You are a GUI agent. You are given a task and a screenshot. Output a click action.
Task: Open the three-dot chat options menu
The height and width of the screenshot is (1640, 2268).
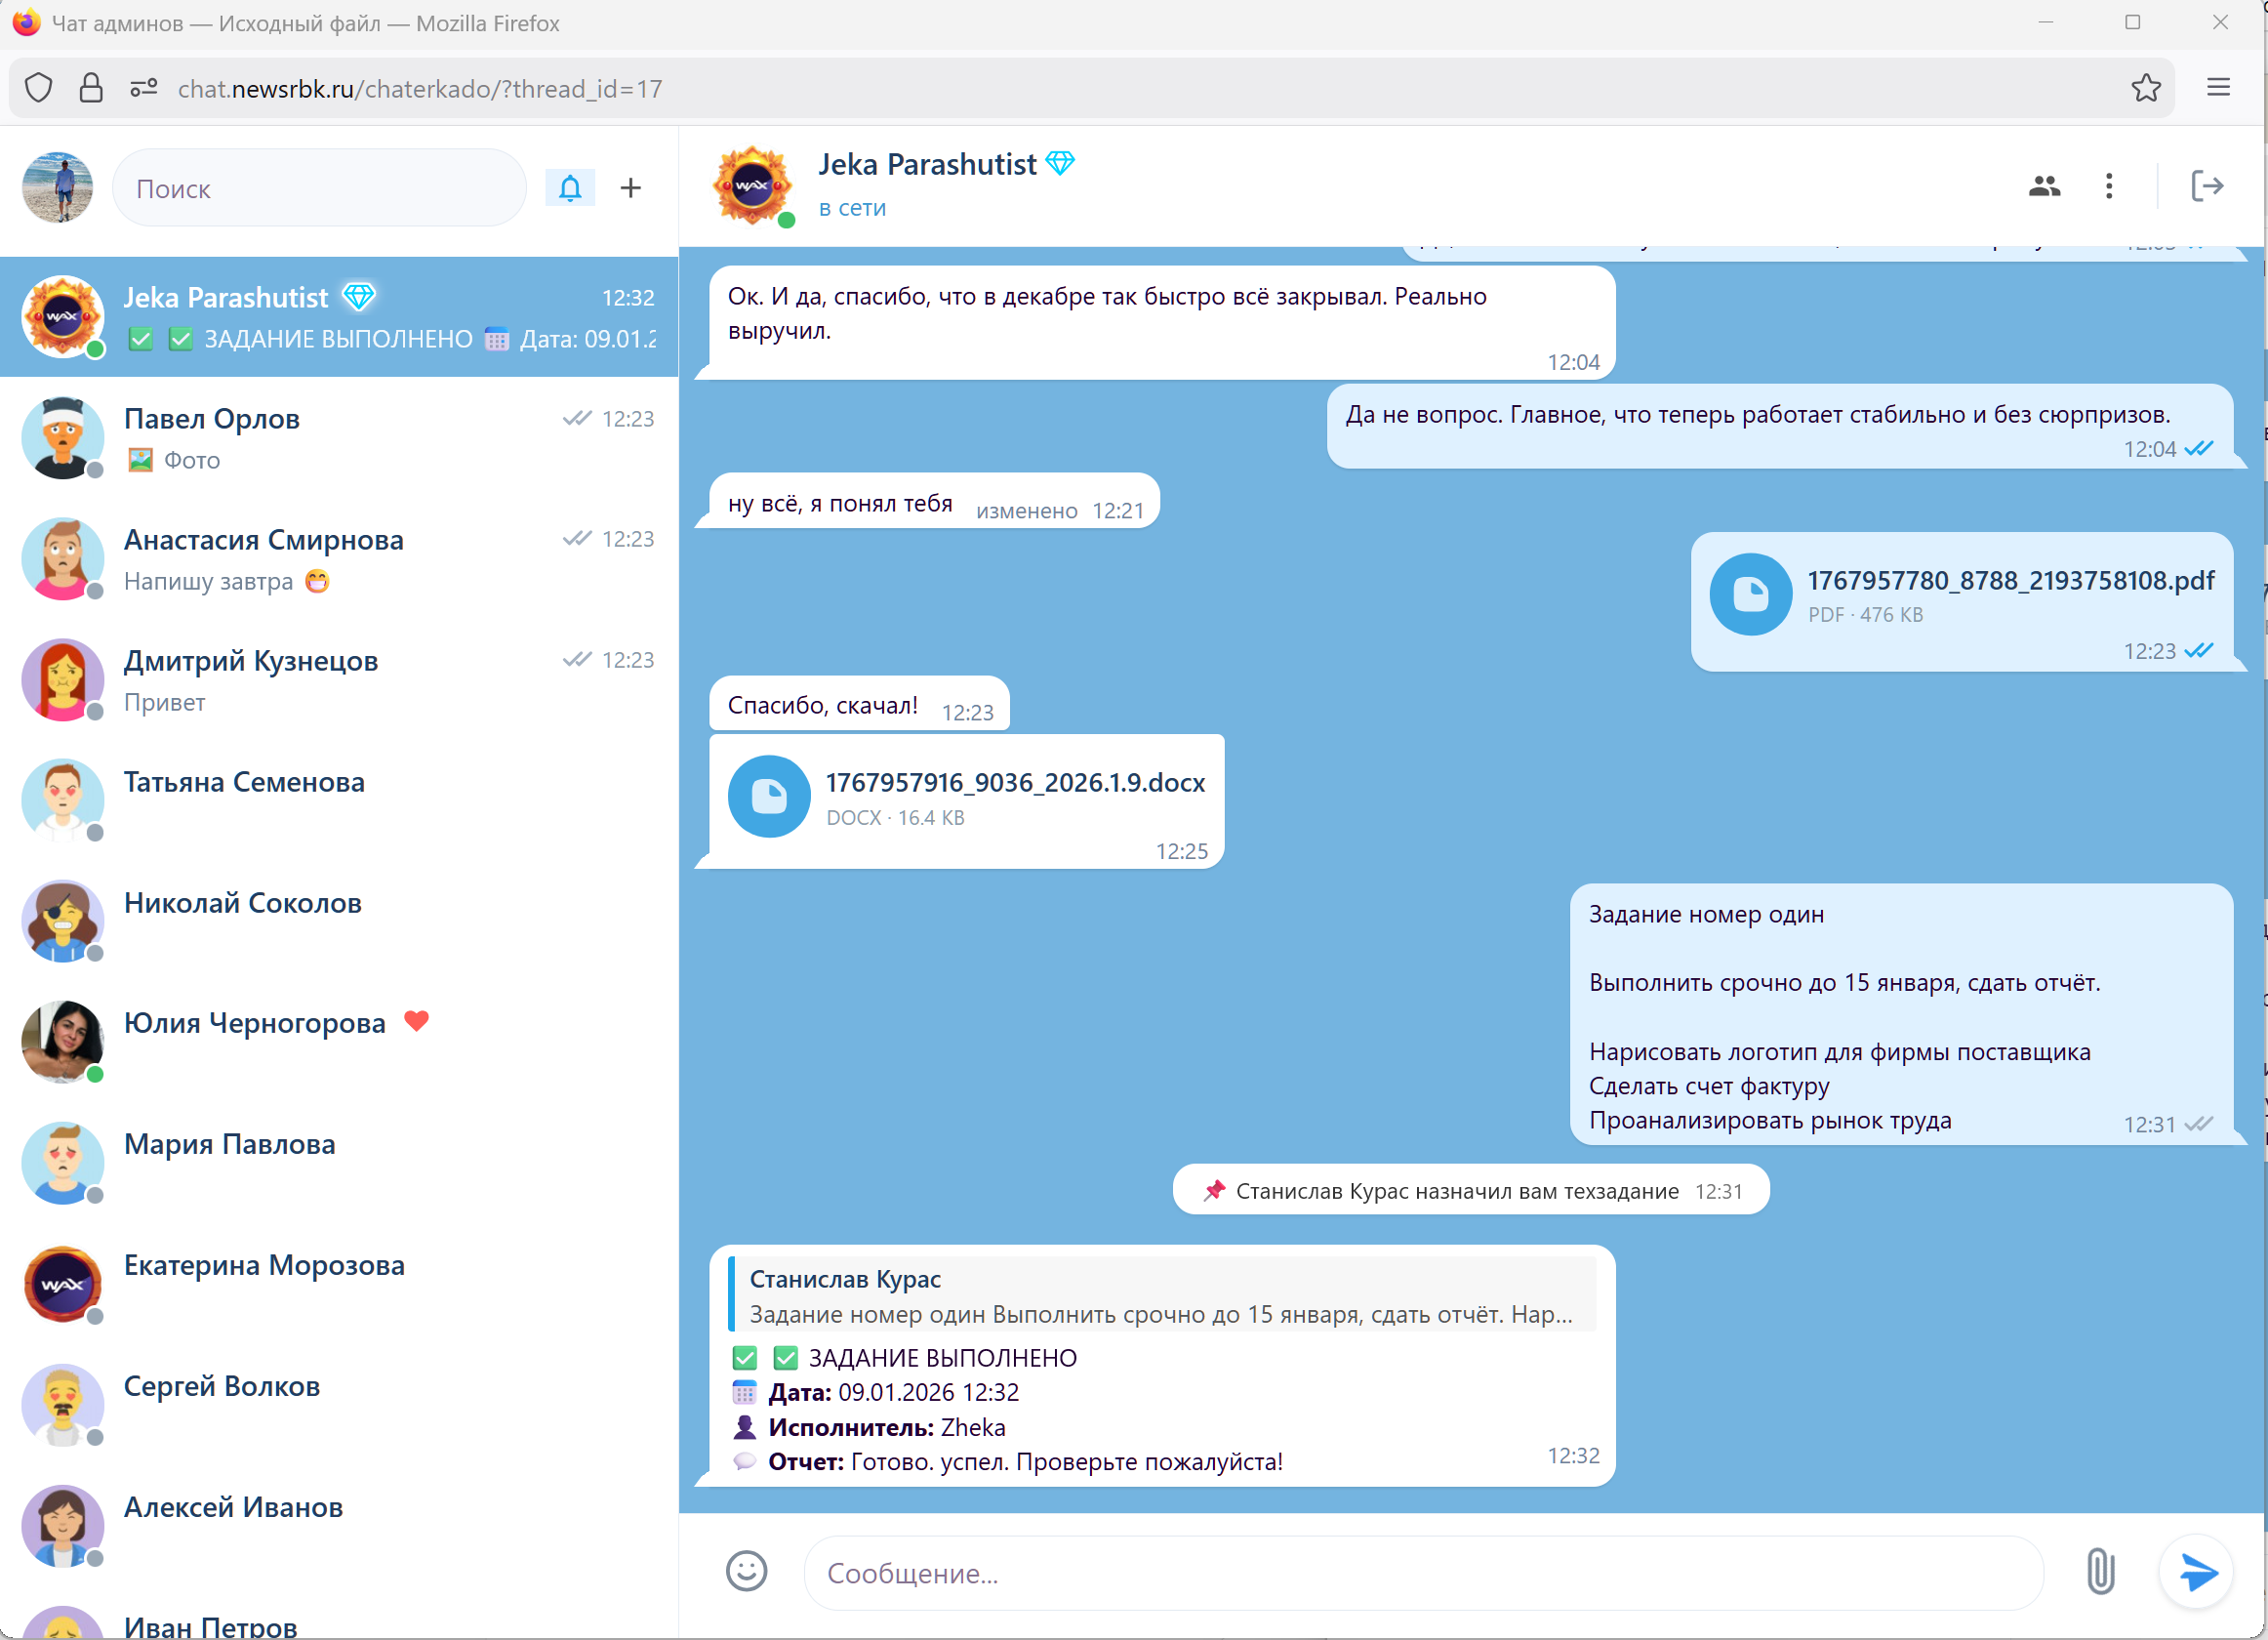pos(2109,186)
